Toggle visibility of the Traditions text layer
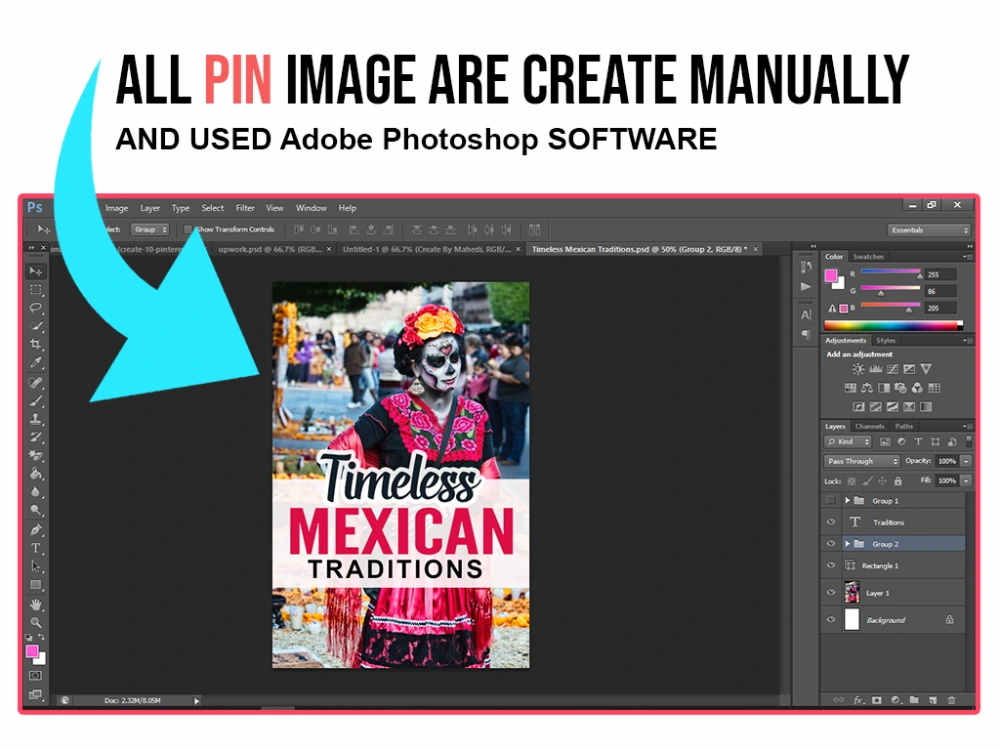1000x750 pixels. (831, 522)
